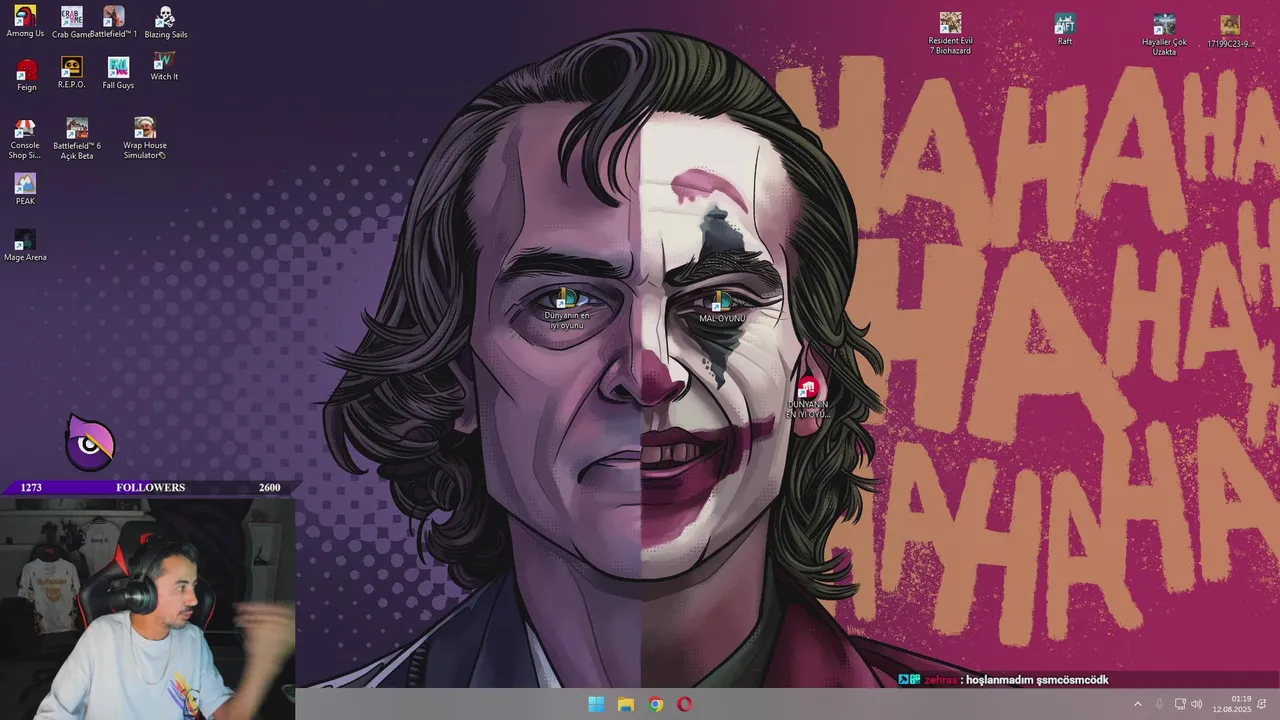
Task: Select the Blazing Sails desktop icon
Action: pyautogui.click(x=166, y=22)
